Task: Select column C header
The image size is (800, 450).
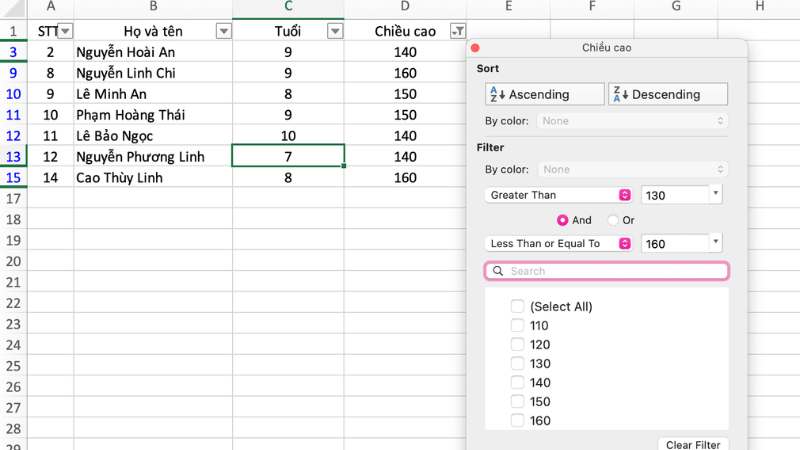Action: pyautogui.click(x=288, y=7)
